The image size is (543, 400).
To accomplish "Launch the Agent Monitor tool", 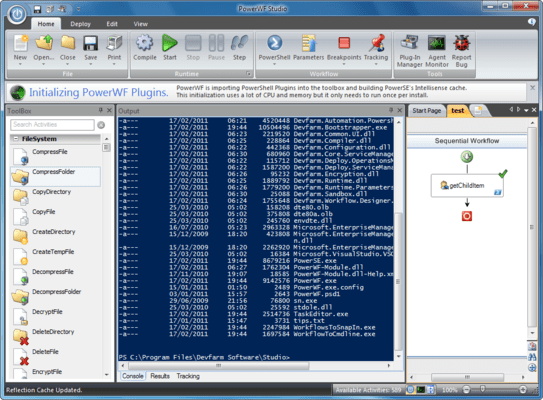I will (x=436, y=43).
